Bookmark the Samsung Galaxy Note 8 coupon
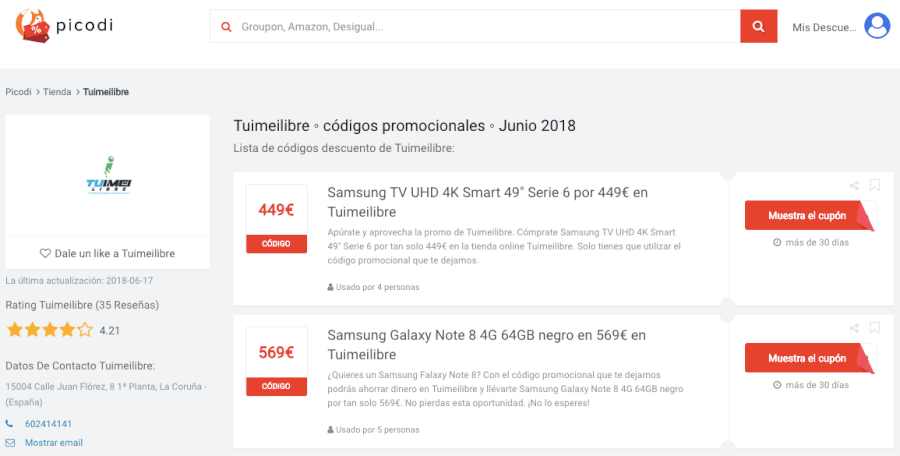This screenshot has width=900, height=456. point(874,329)
